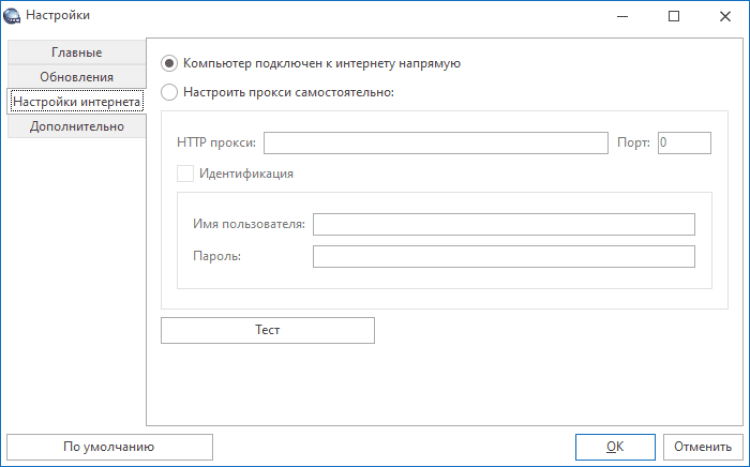Reset settings with По умолчанию button

pos(110,446)
